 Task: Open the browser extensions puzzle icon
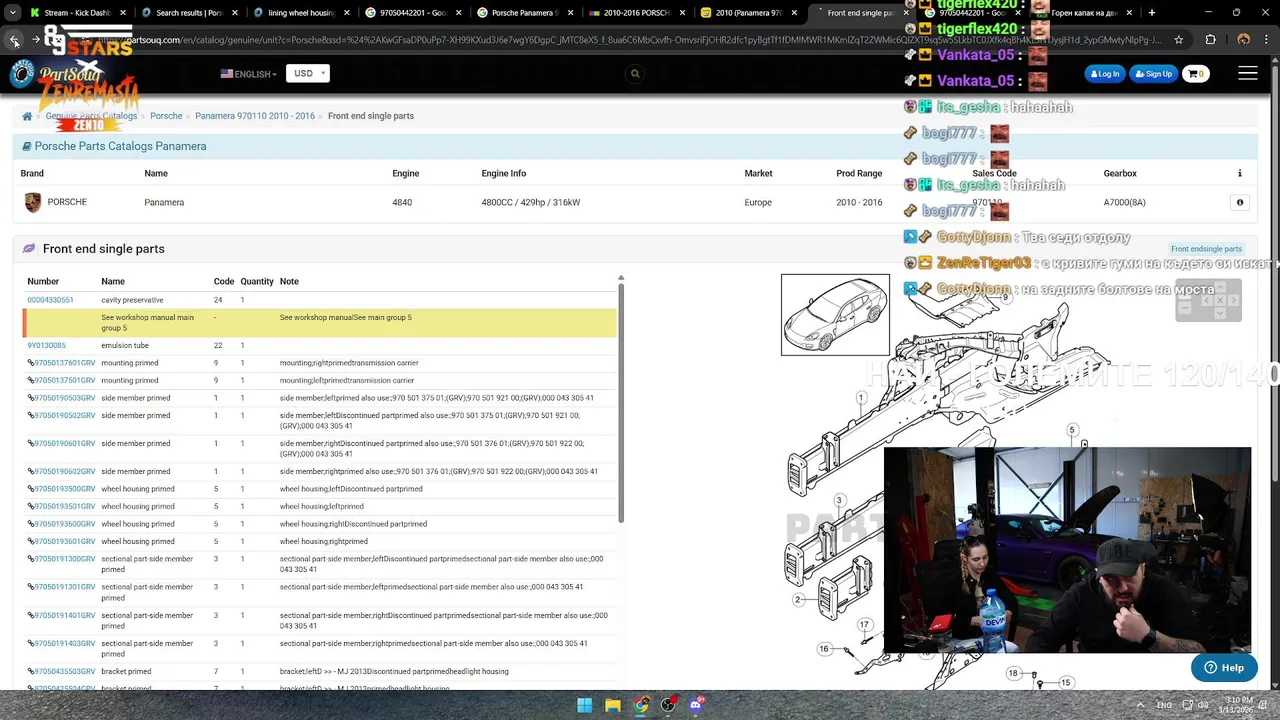1210,40
